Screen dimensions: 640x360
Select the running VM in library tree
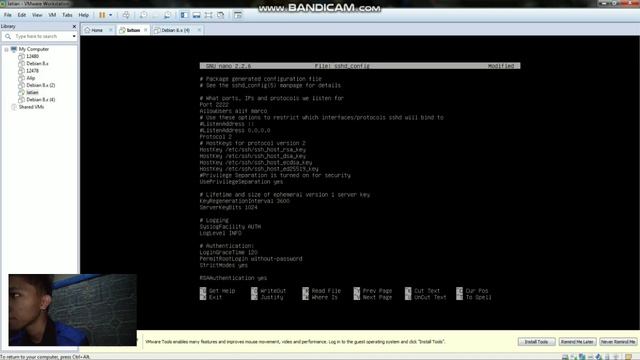(x=32, y=93)
